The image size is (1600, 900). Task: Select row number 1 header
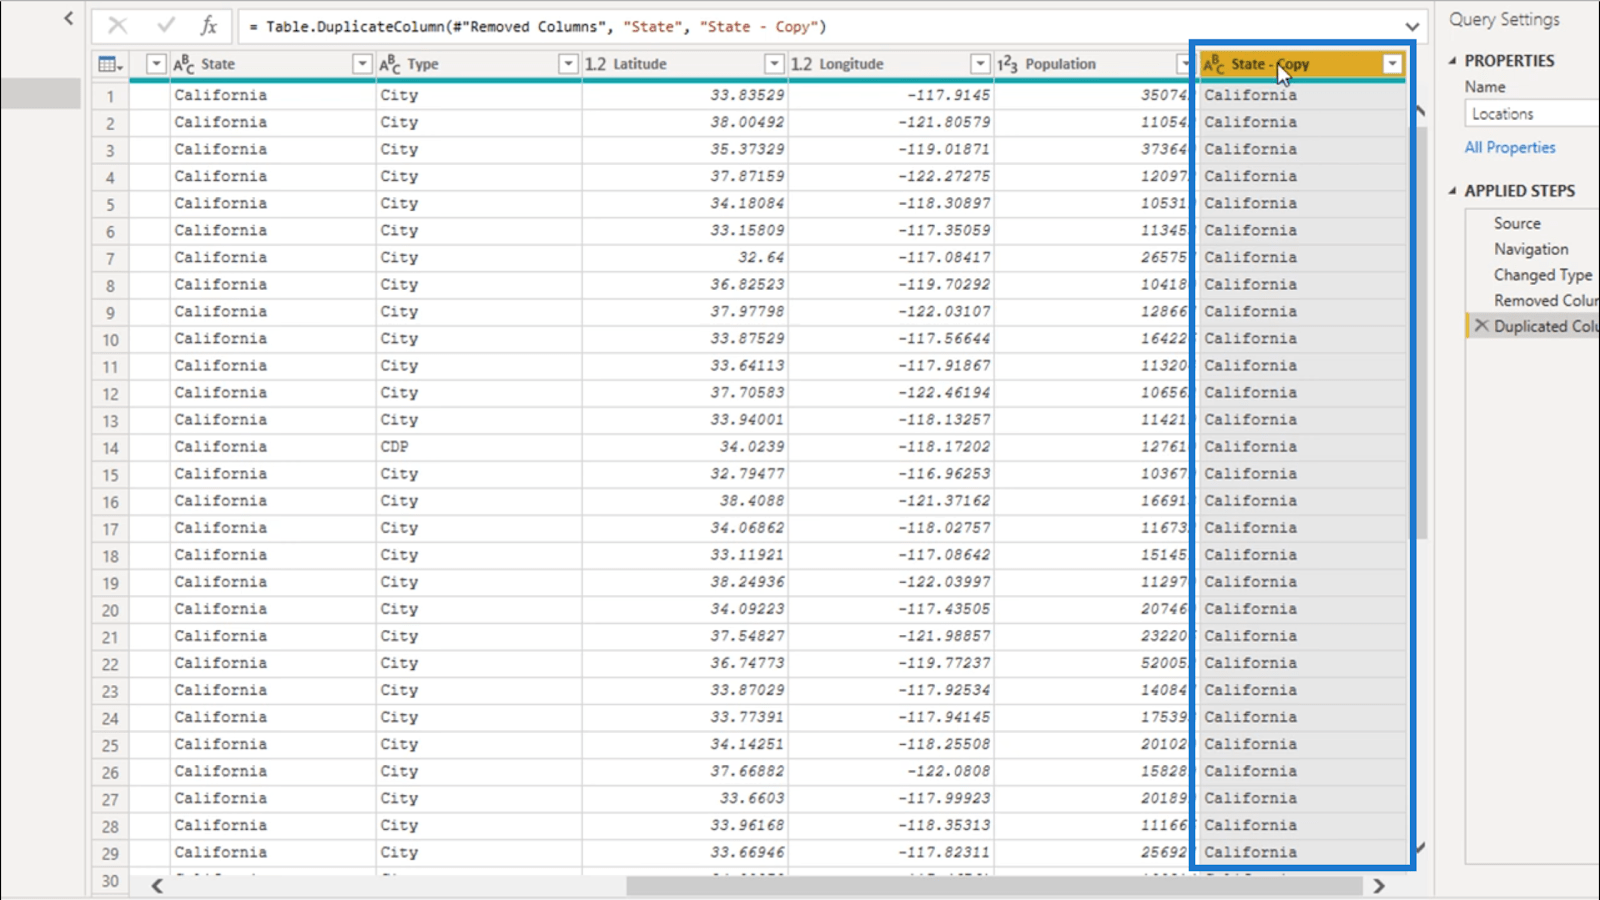[110, 96]
